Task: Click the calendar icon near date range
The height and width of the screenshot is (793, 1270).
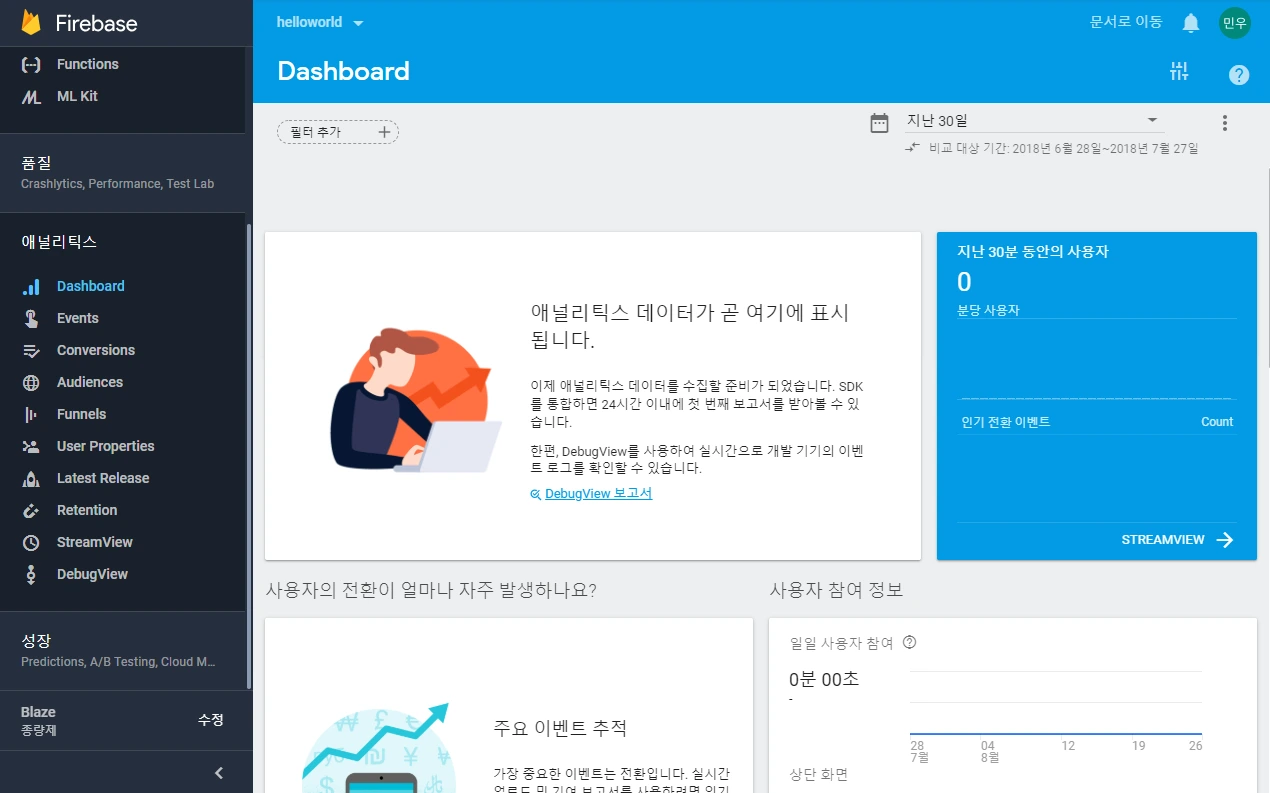Action: tap(879, 122)
